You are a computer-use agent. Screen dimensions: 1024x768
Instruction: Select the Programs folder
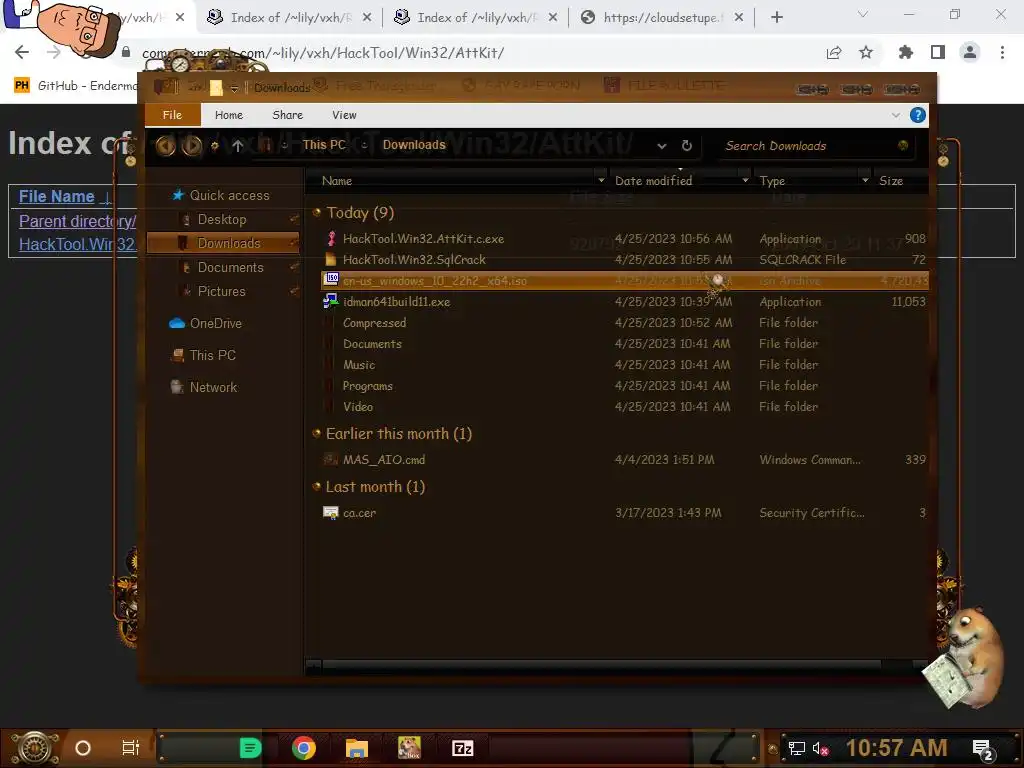(368, 385)
